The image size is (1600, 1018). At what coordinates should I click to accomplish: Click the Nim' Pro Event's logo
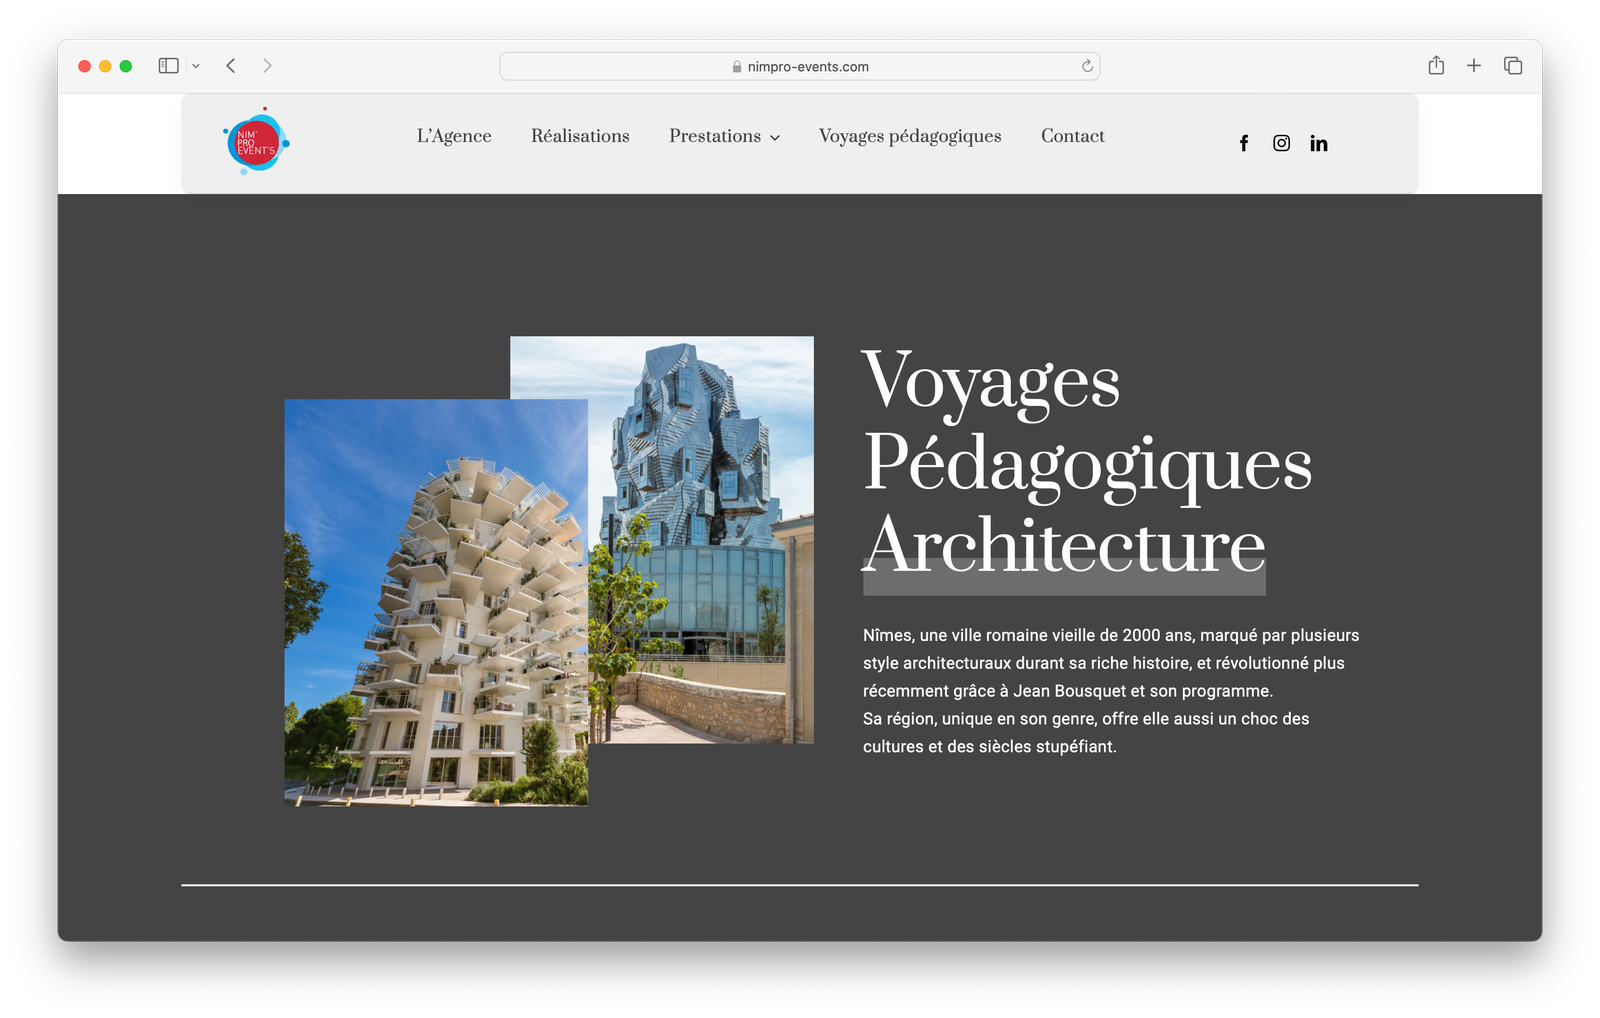tap(256, 142)
